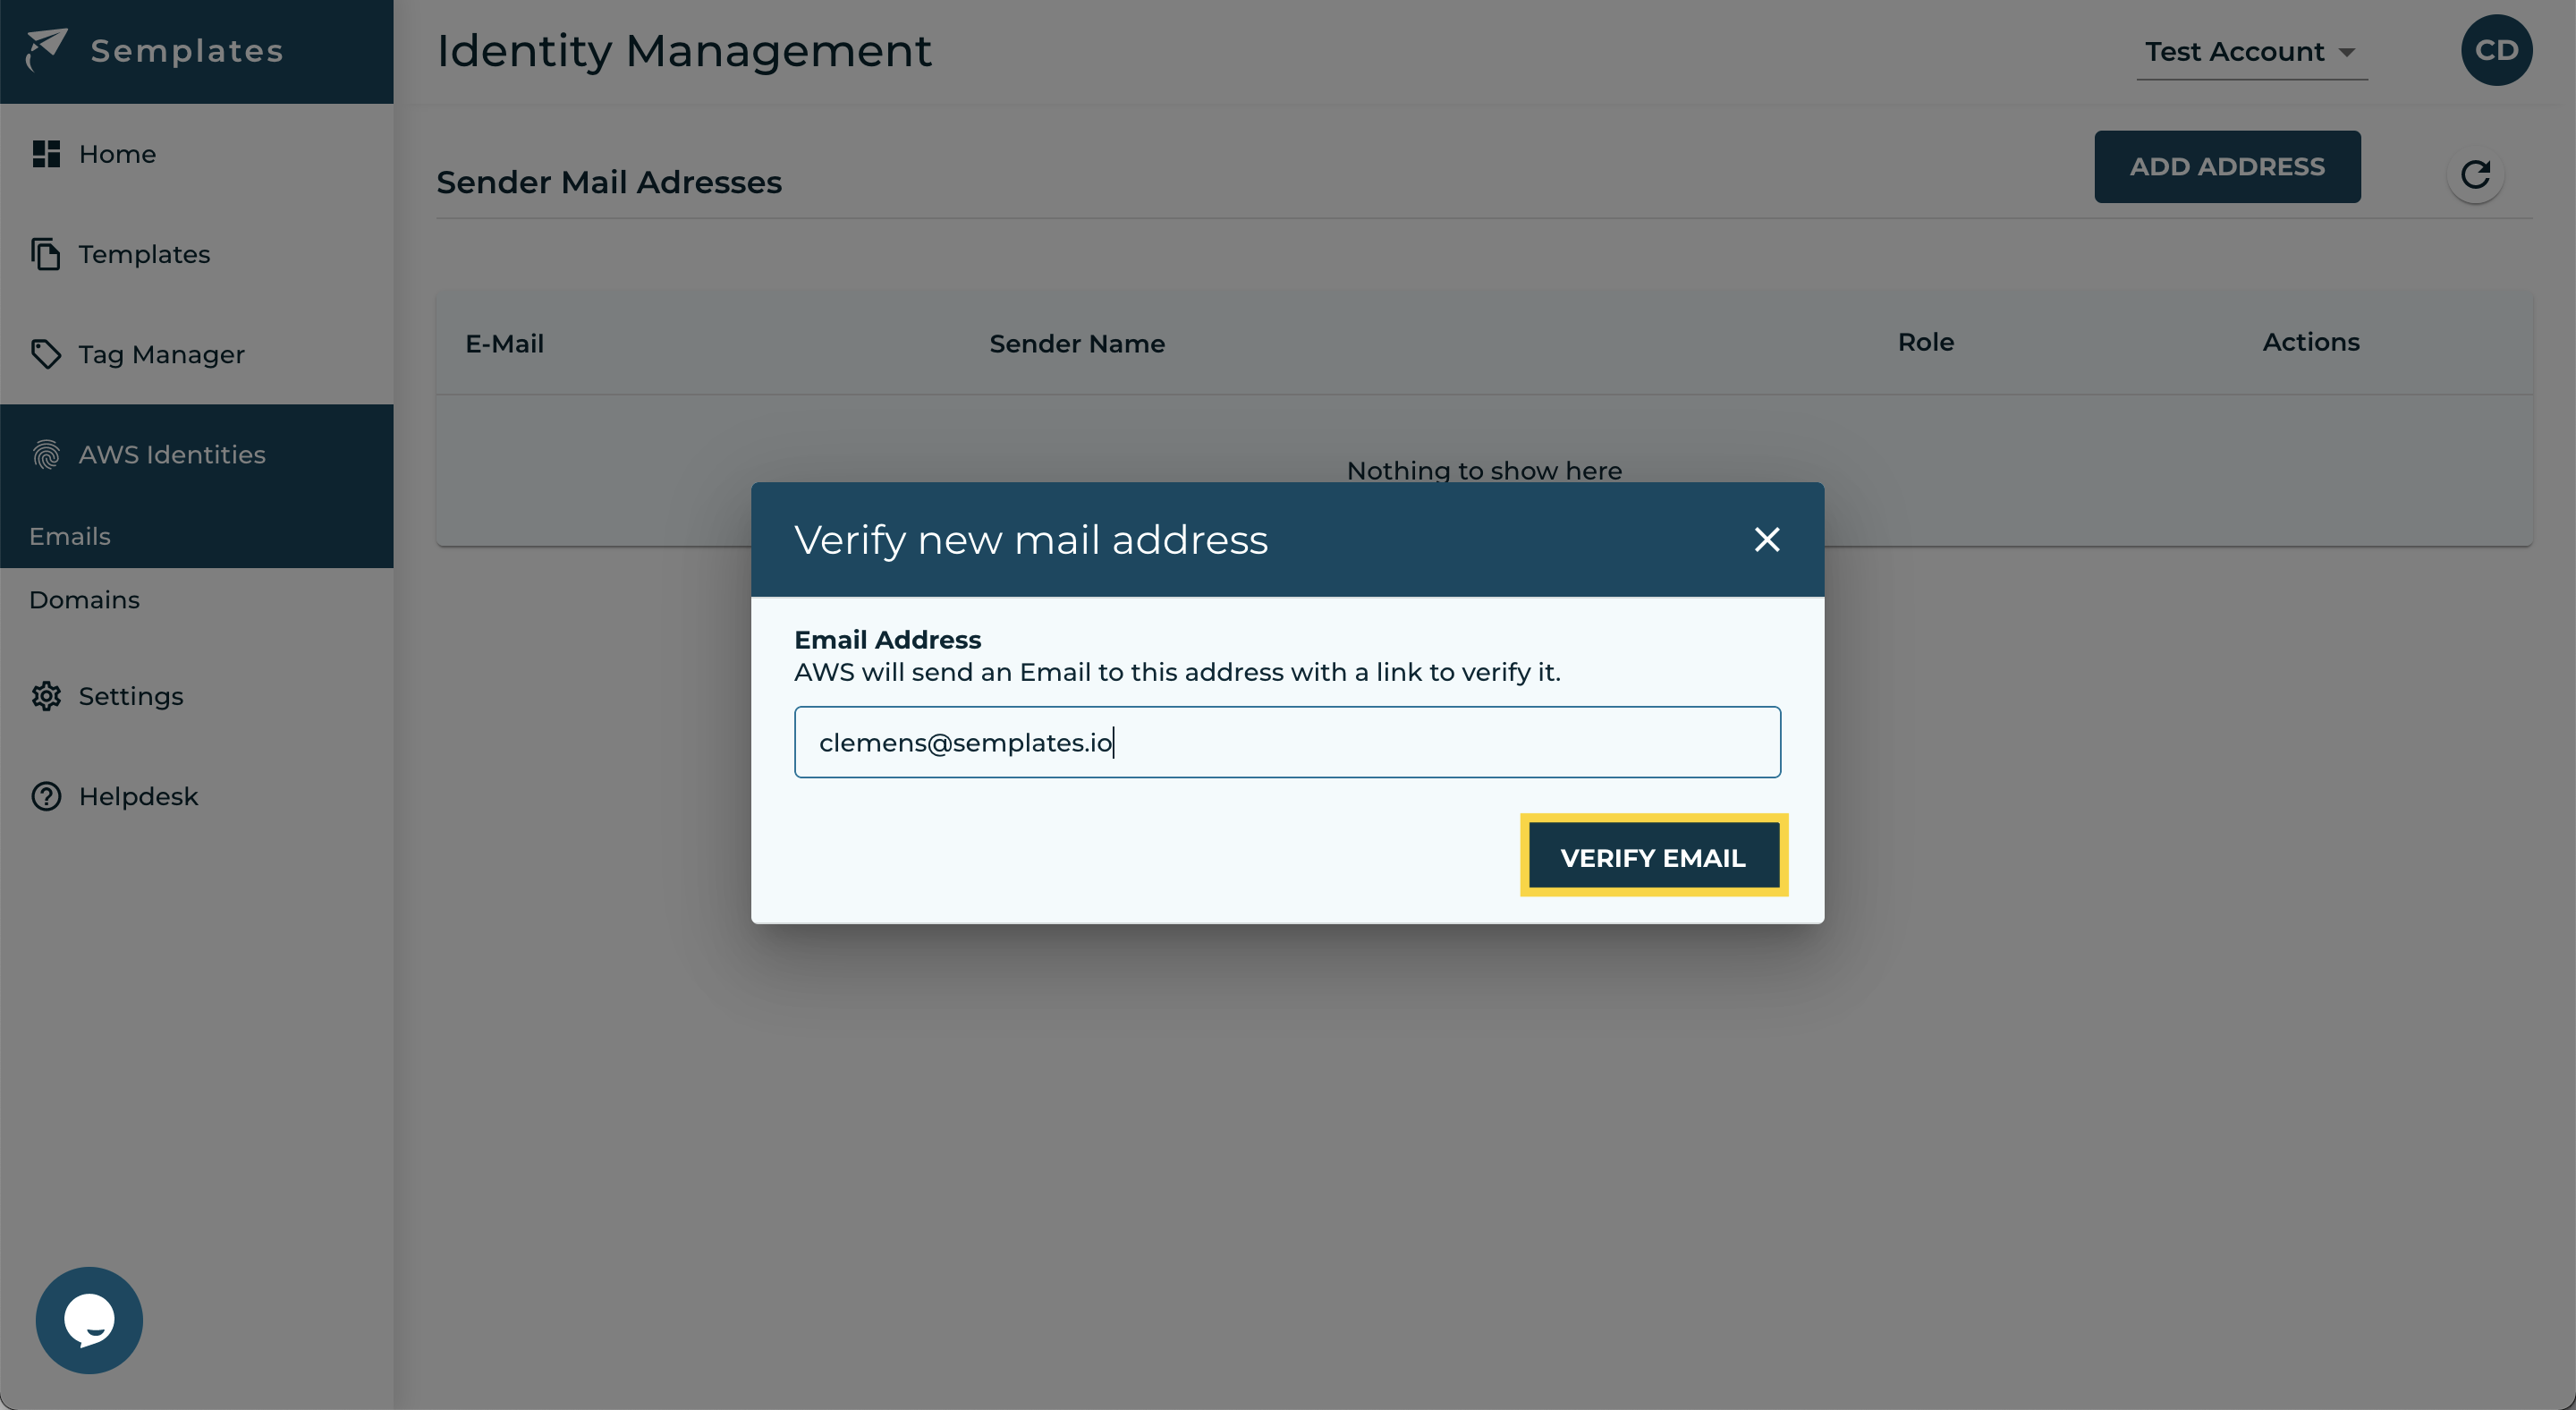Click the Test Account dropdown arrow
The height and width of the screenshot is (1410, 2576).
click(2347, 53)
